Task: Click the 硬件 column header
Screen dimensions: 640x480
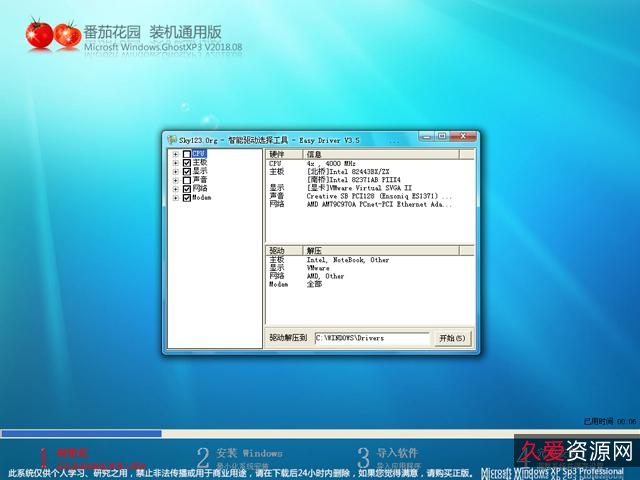Action: click(x=284, y=154)
